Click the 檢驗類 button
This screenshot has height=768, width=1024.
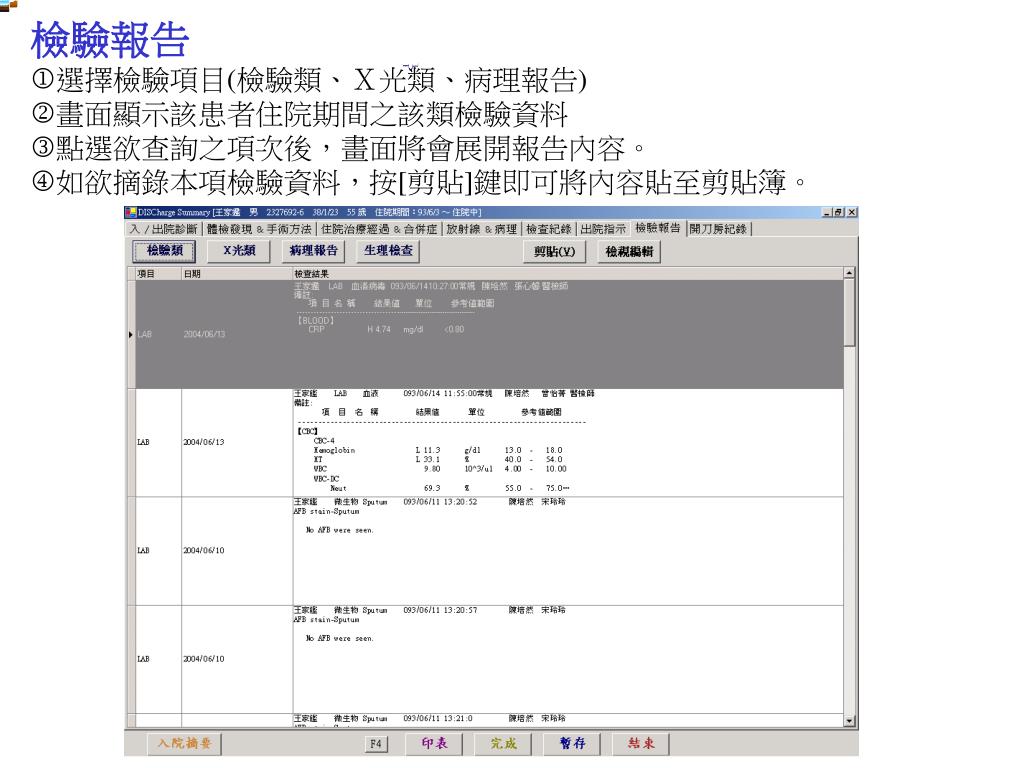[x=165, y=251]
